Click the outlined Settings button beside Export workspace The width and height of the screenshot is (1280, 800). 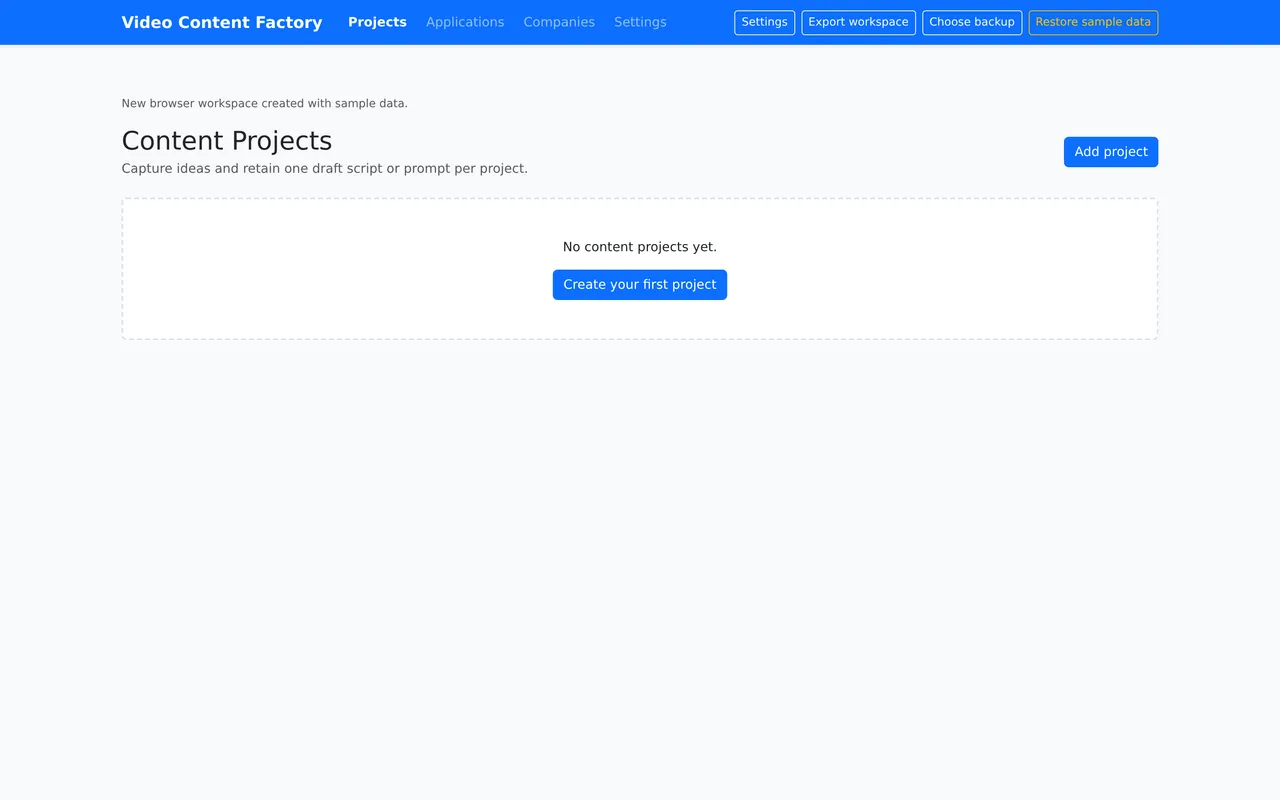(x=765, y=22)
